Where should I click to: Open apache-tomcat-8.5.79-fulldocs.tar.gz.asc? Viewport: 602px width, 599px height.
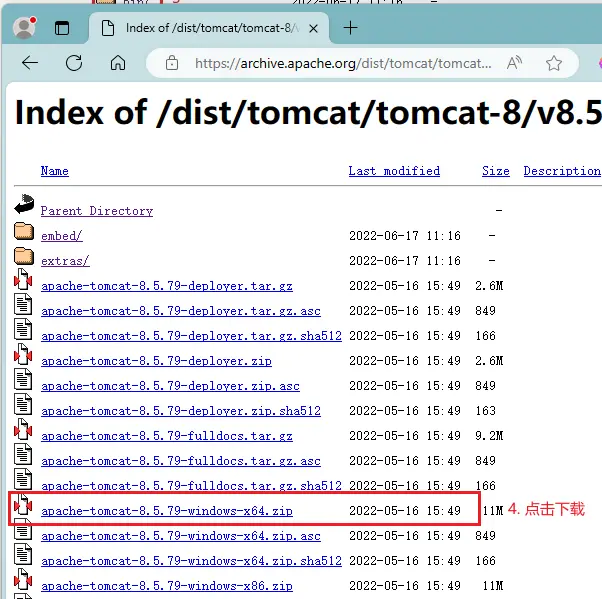181,461
